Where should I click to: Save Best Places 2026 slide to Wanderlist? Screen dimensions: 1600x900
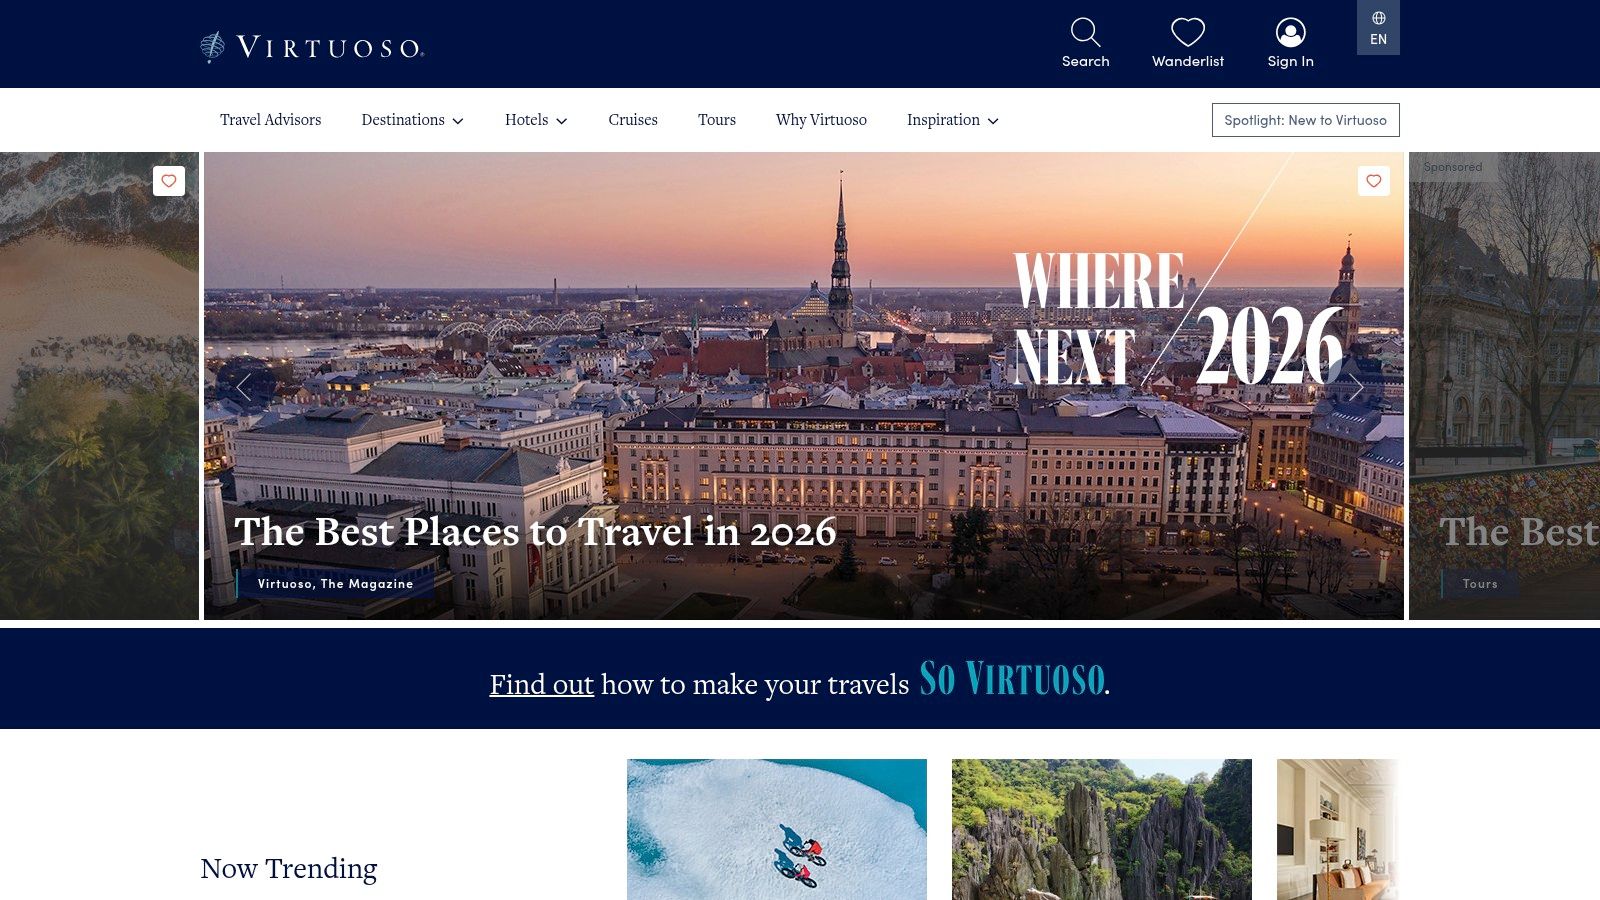pos(1374,181)
